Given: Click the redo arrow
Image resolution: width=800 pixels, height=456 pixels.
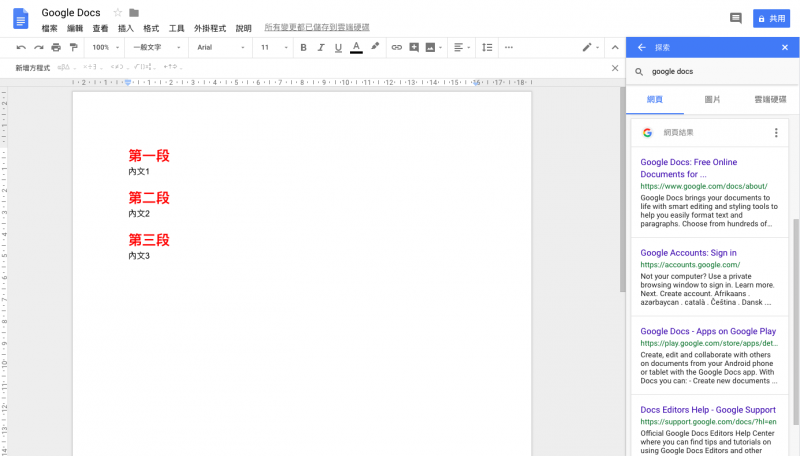Looking at the screenshot, I should coord(39,47).
